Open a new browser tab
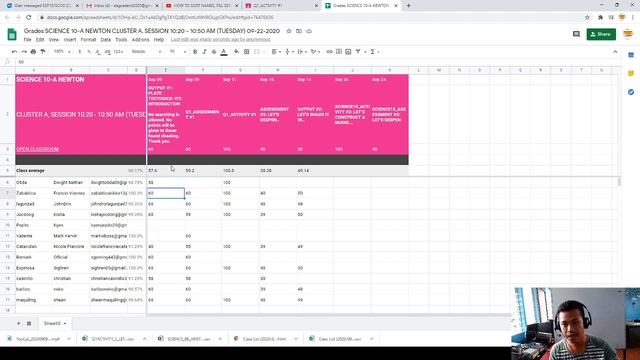 tap(408, 6)
